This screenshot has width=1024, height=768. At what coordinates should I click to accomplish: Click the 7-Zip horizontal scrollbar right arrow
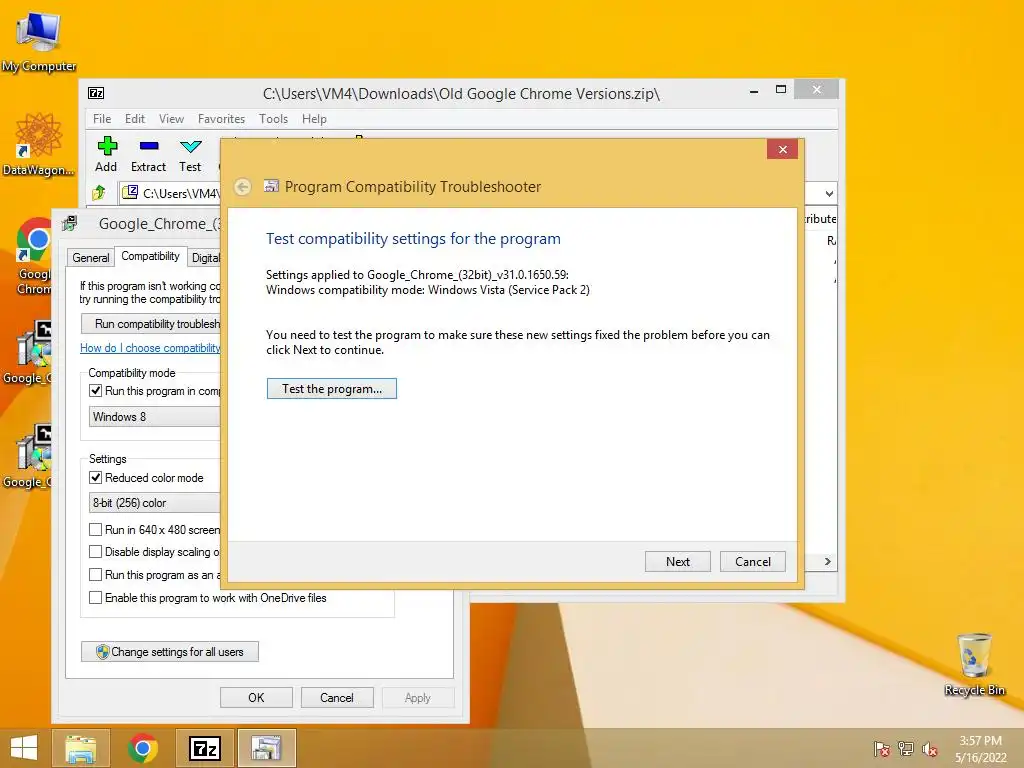tap(827, 562)
